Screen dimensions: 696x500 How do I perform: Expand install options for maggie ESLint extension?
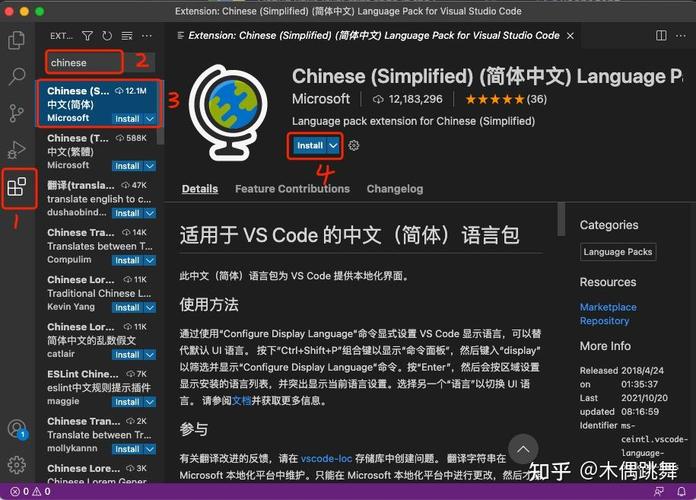pyautogui.click(x=150, y=402)
